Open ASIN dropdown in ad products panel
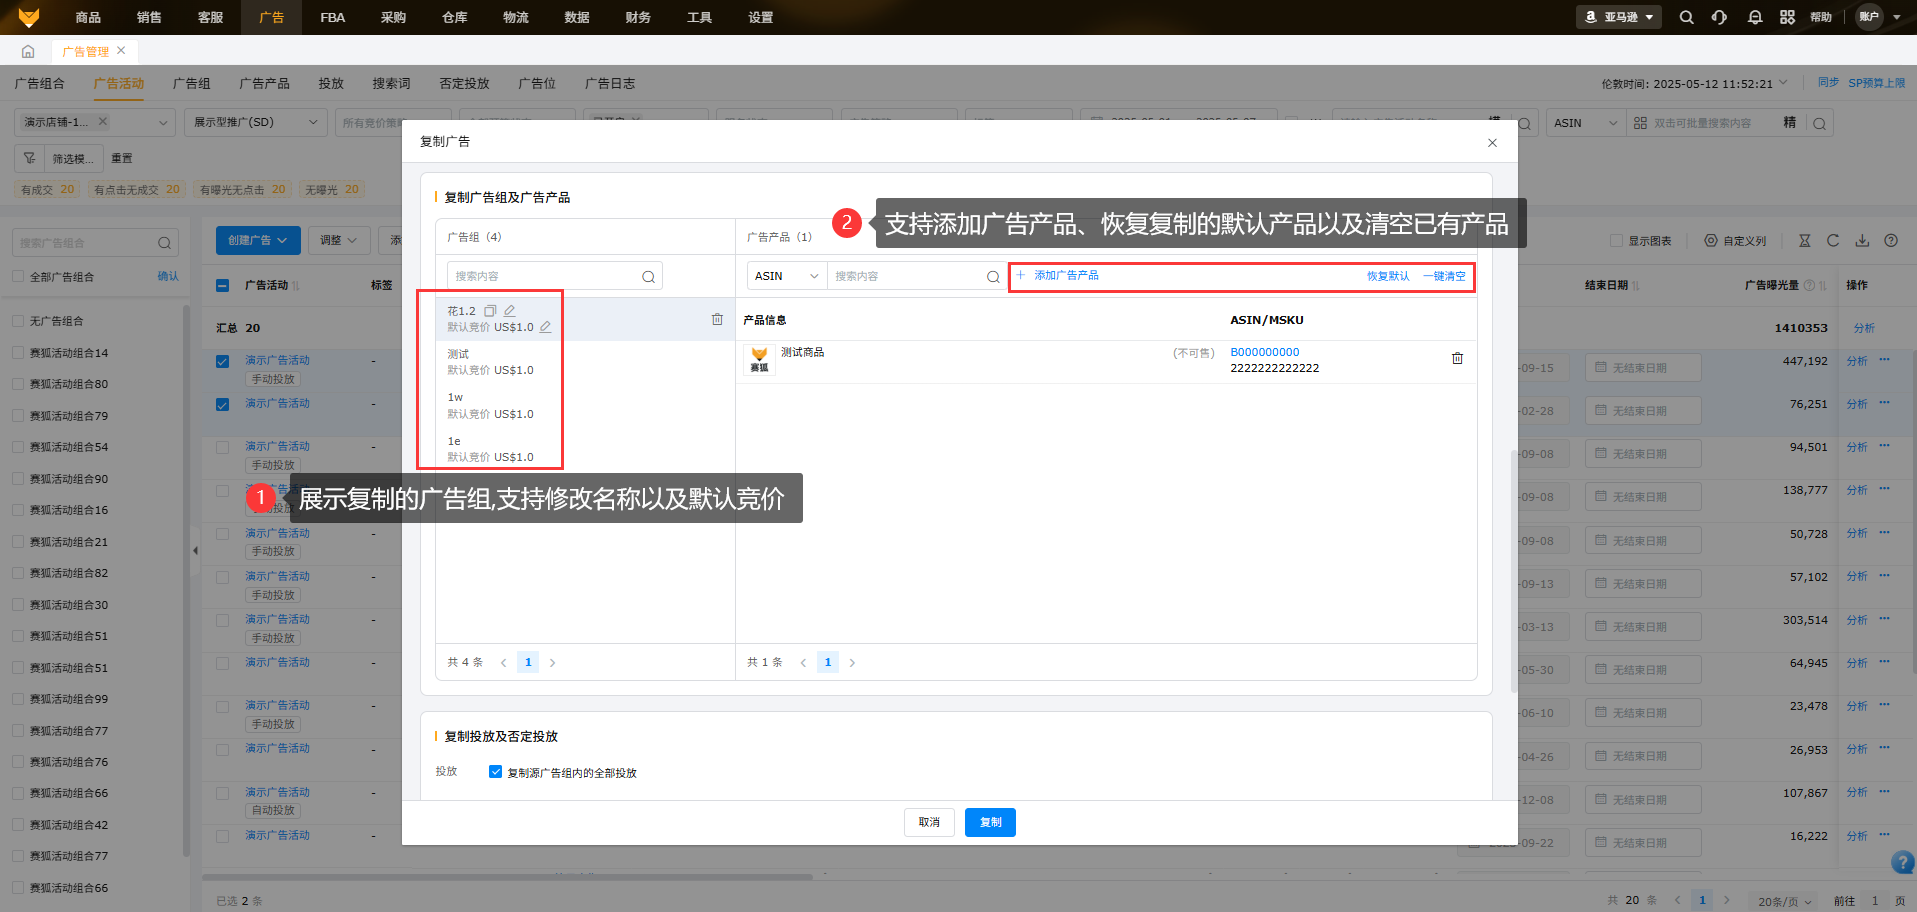Viewport: 1917px width, 912px height. [x=787, y=276]
